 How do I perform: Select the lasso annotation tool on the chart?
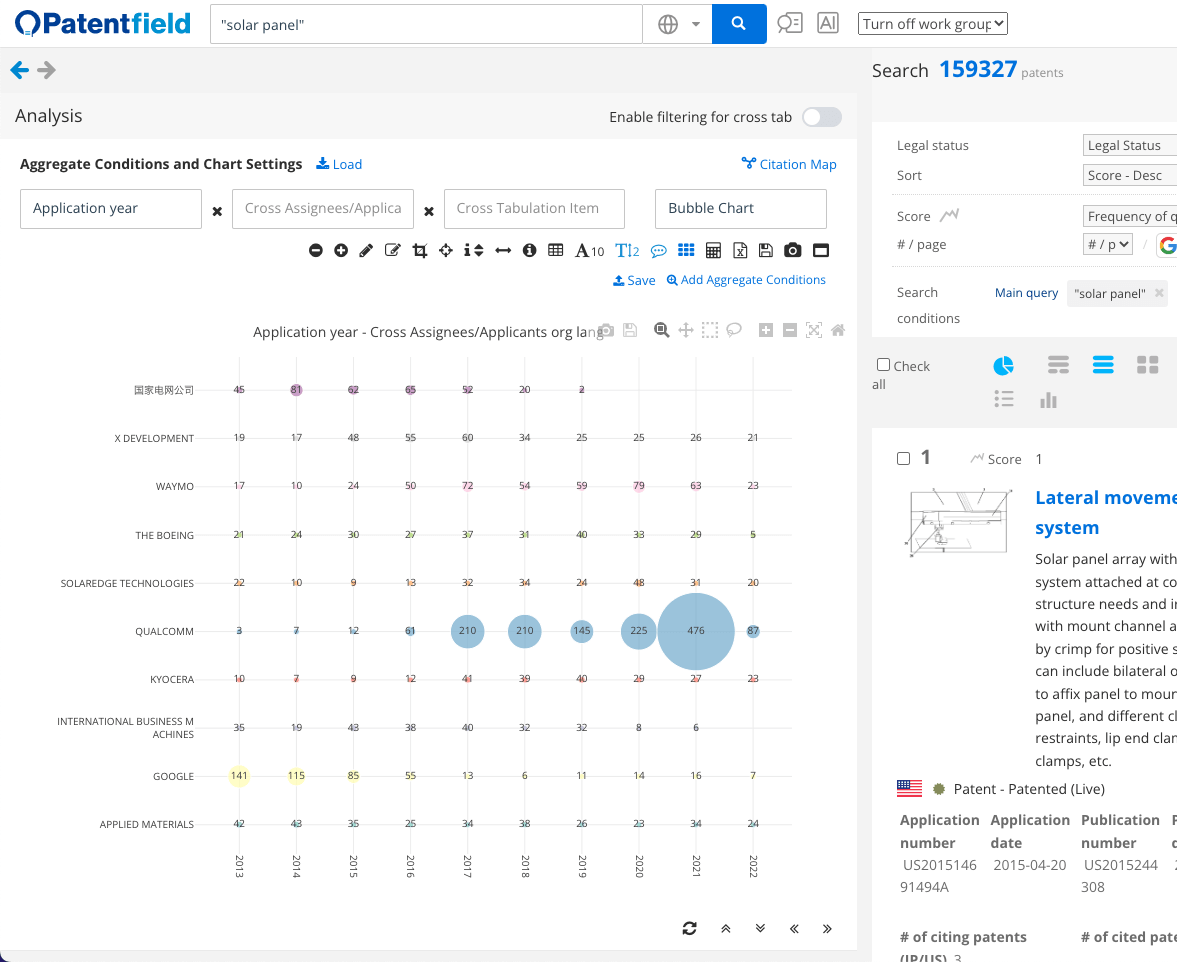coord(734,329)
